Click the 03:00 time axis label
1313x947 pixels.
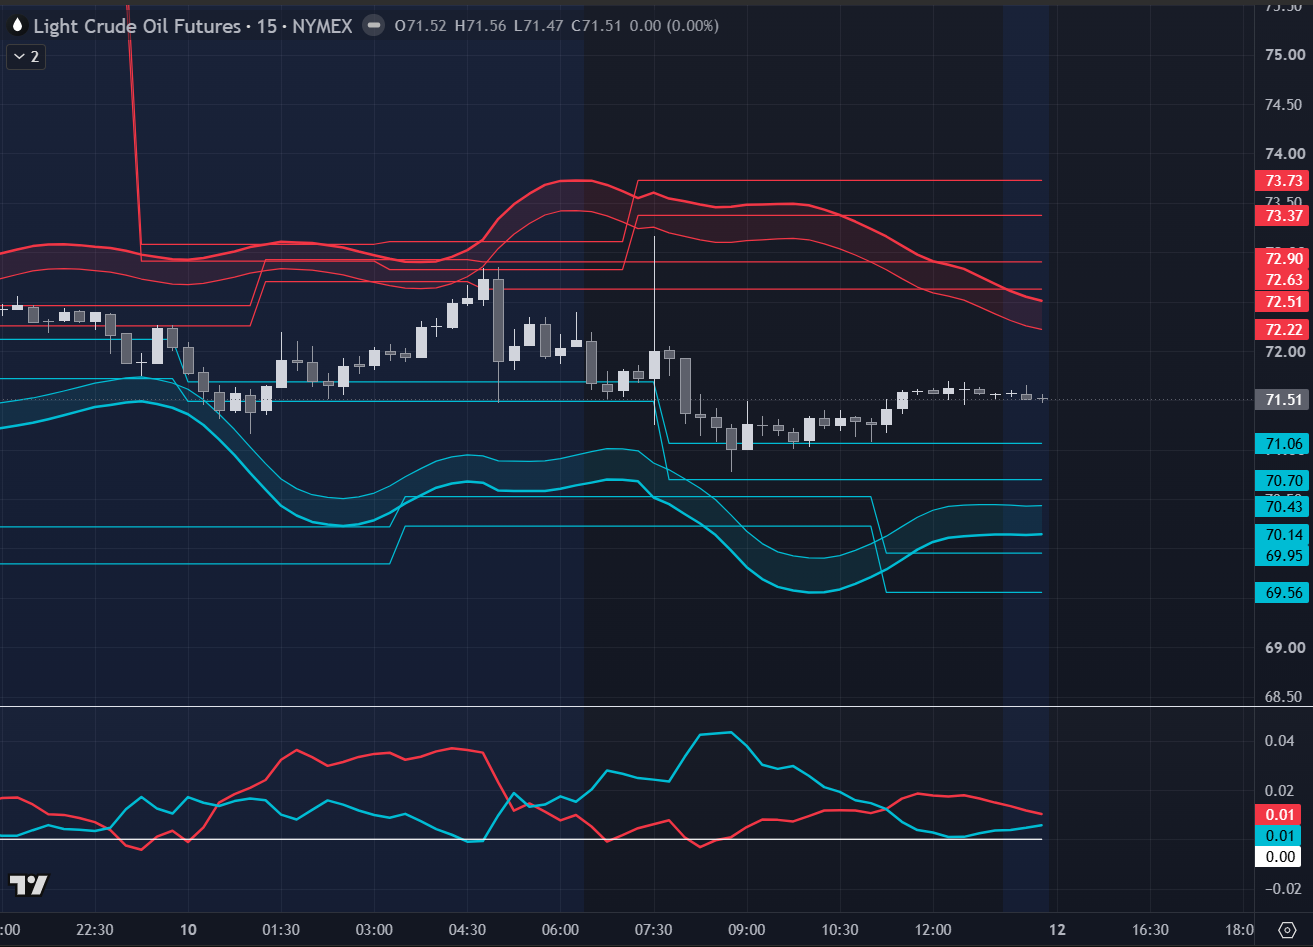click(x=374, y=929)
